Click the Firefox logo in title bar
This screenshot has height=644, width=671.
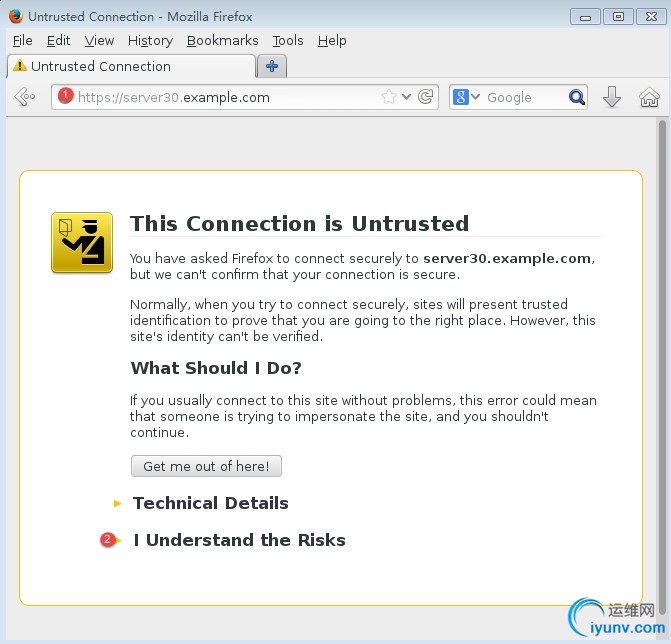16,16
